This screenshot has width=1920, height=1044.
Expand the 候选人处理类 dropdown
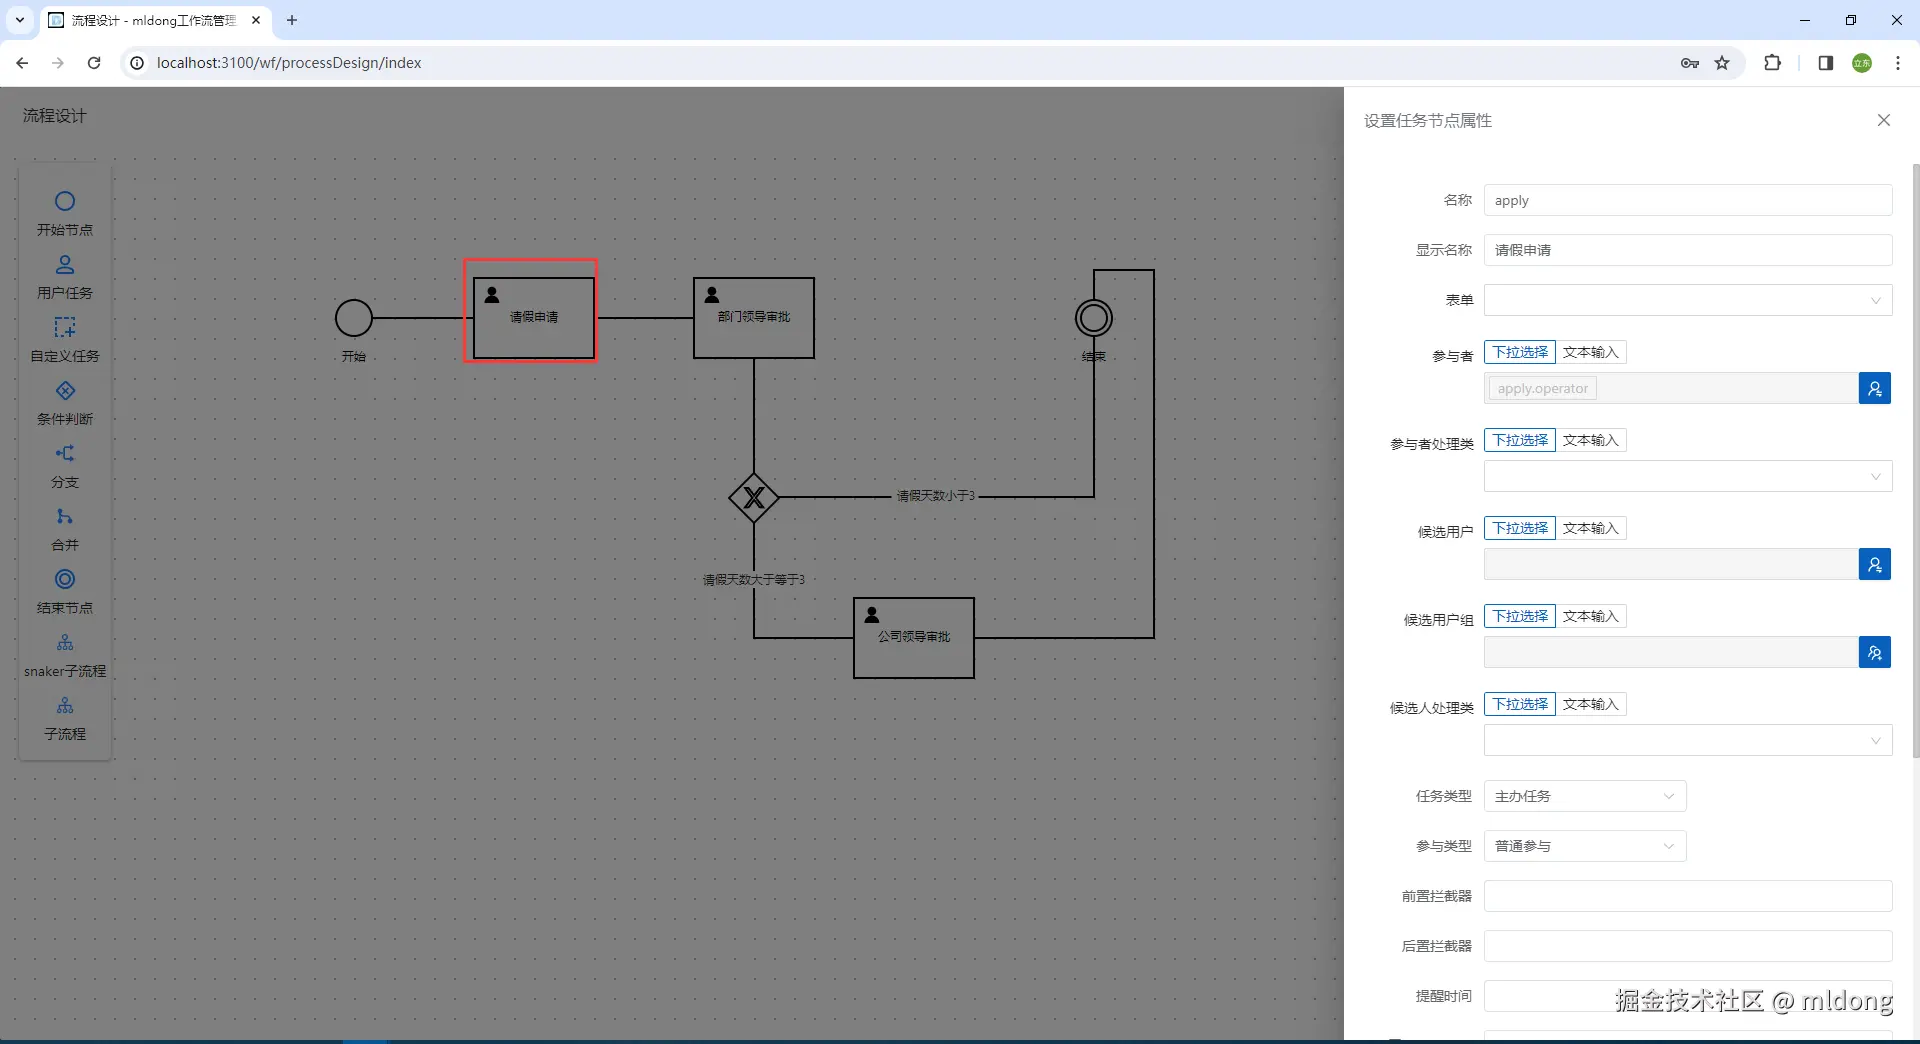coord(1688,740)
